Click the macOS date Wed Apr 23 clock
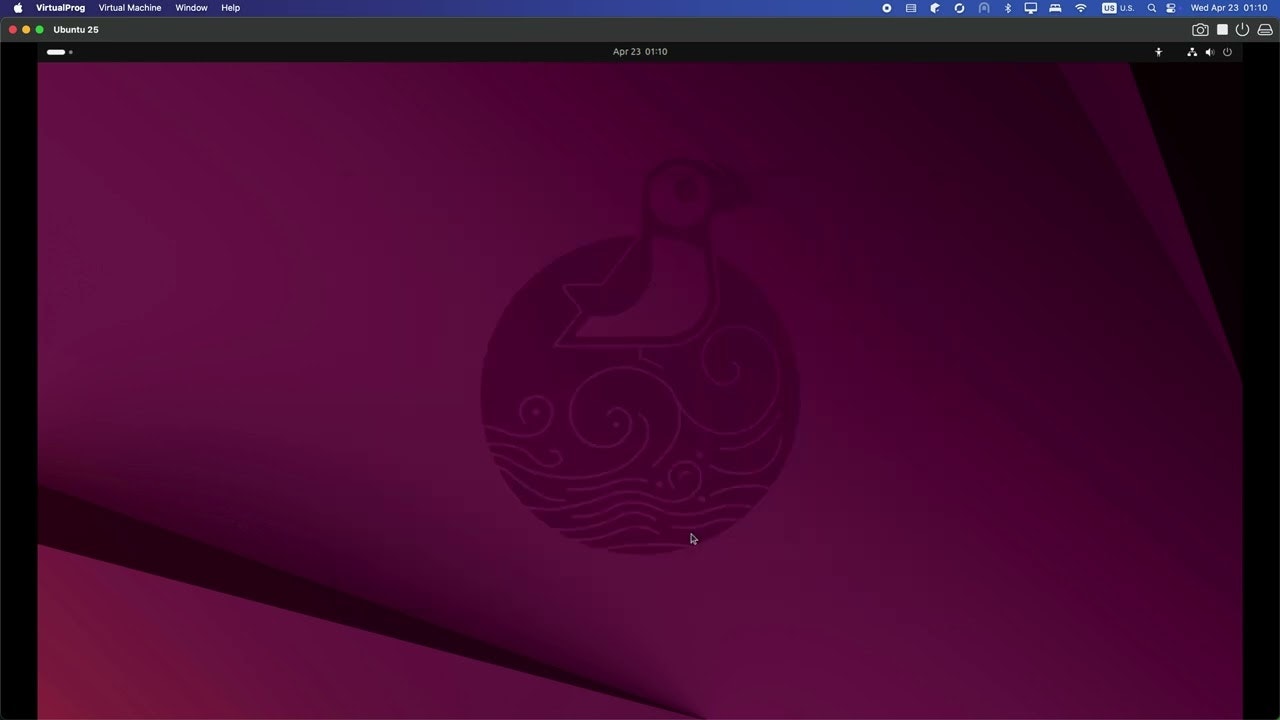1280x720 pixels. 1229,8
